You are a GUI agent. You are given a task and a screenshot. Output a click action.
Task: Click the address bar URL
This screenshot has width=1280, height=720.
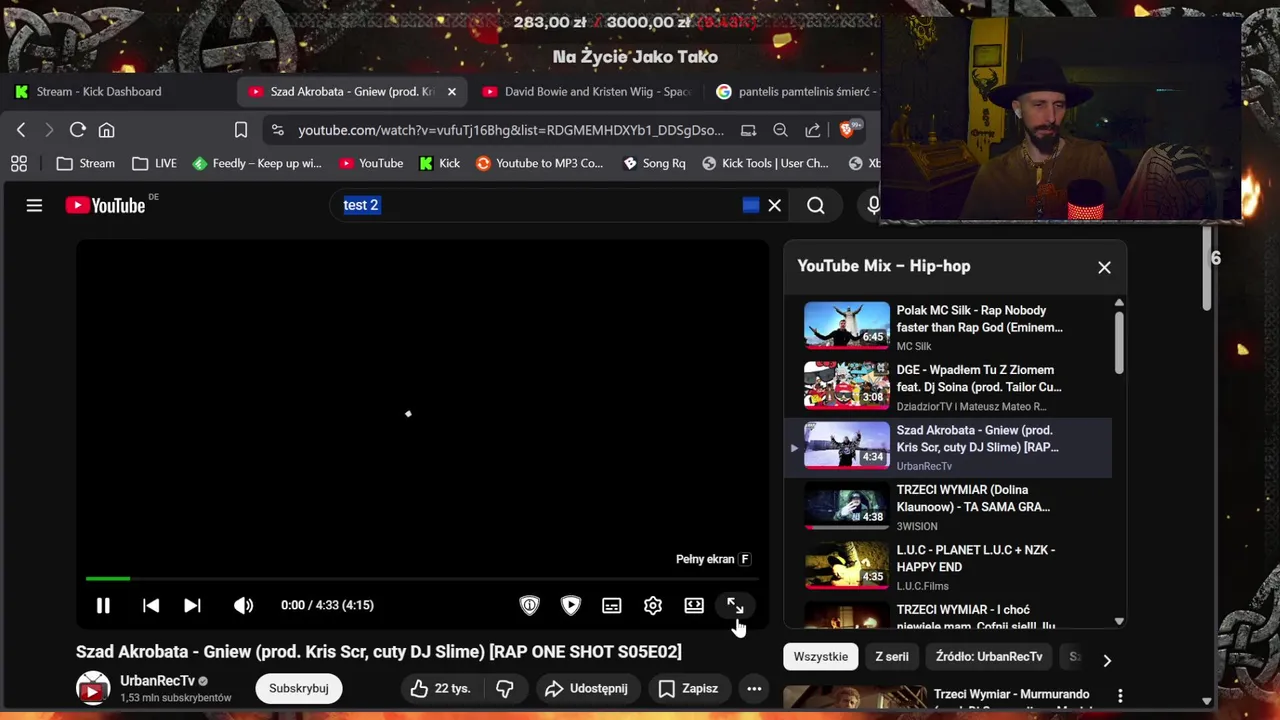(x=511, y=130)
